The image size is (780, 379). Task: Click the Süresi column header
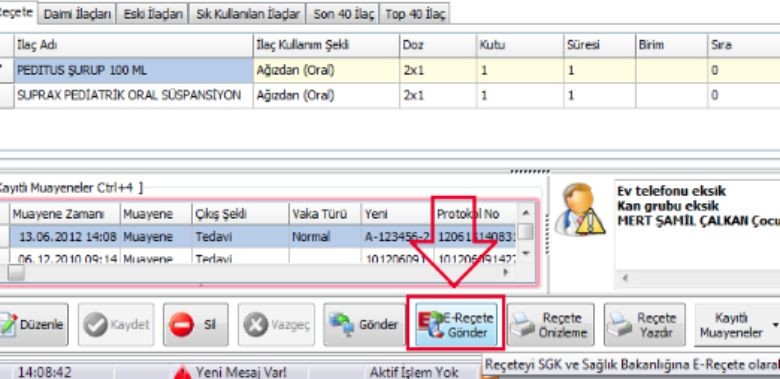[599, 45]
